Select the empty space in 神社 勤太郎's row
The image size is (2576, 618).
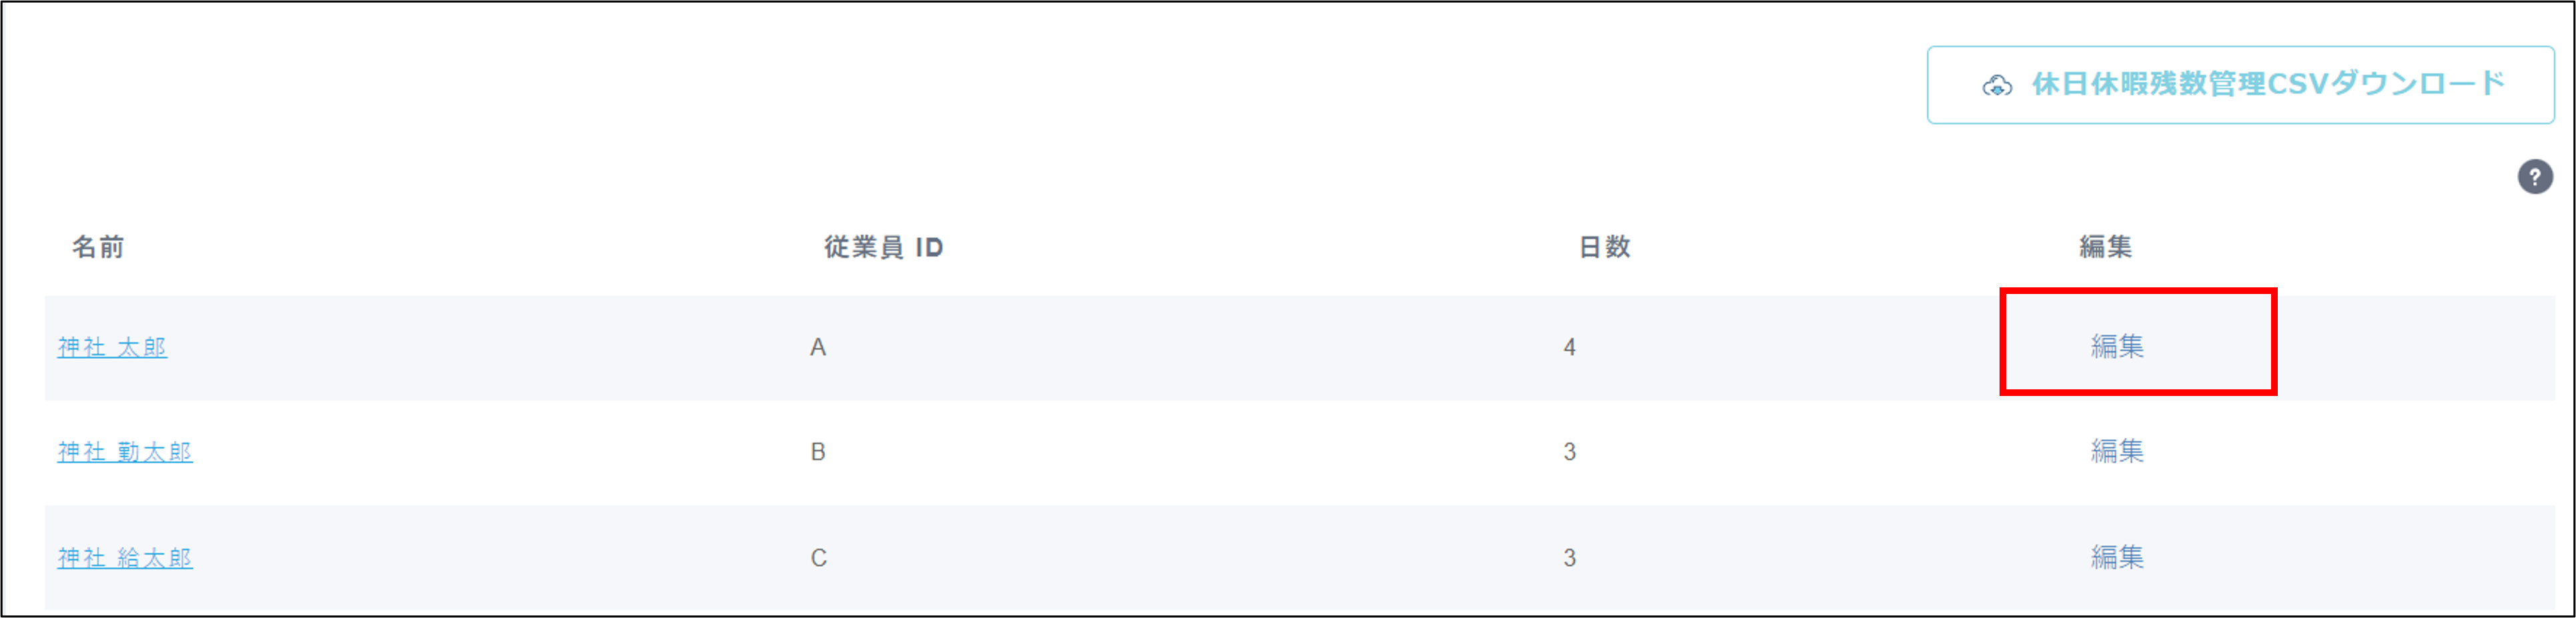coord(1200,452)
